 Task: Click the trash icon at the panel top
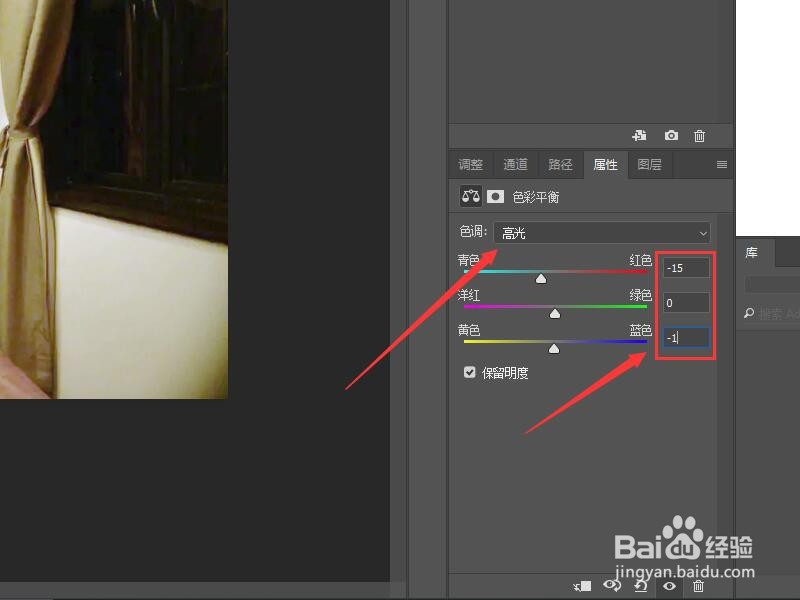698,135
